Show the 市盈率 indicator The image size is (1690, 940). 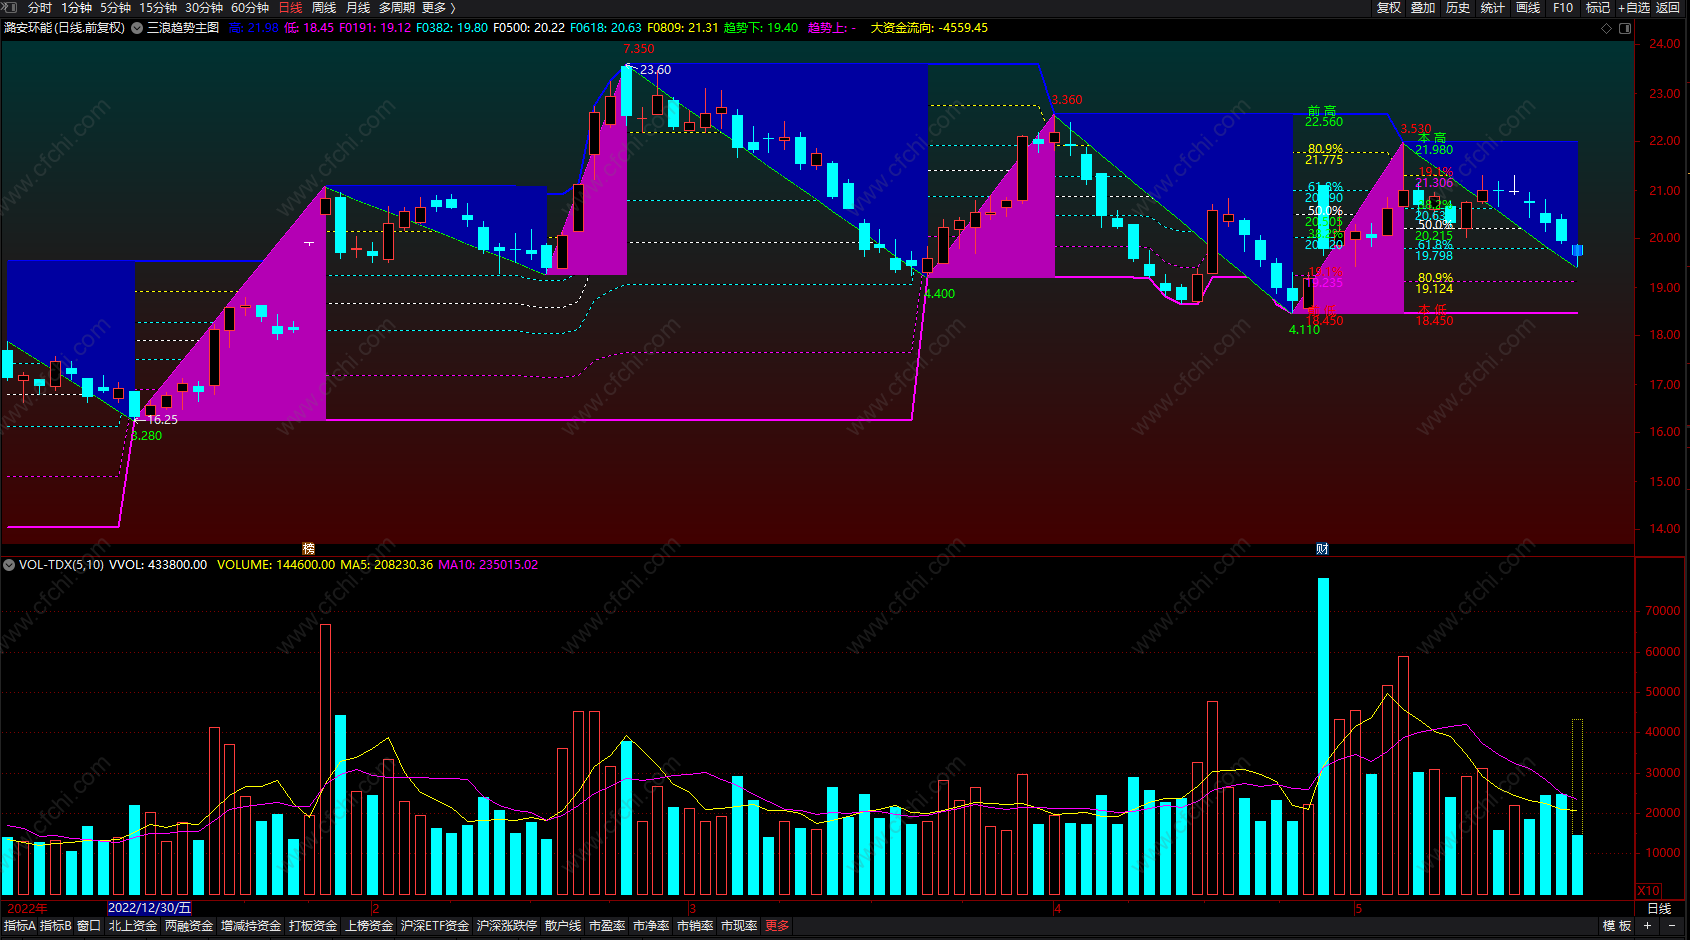pyautogui.click(x=607, y=926)
